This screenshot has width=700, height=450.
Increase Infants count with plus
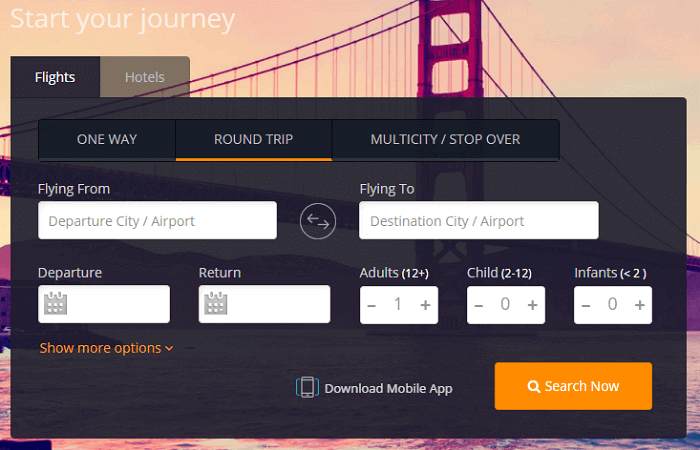pyautogui.click(x=639, y=305)
